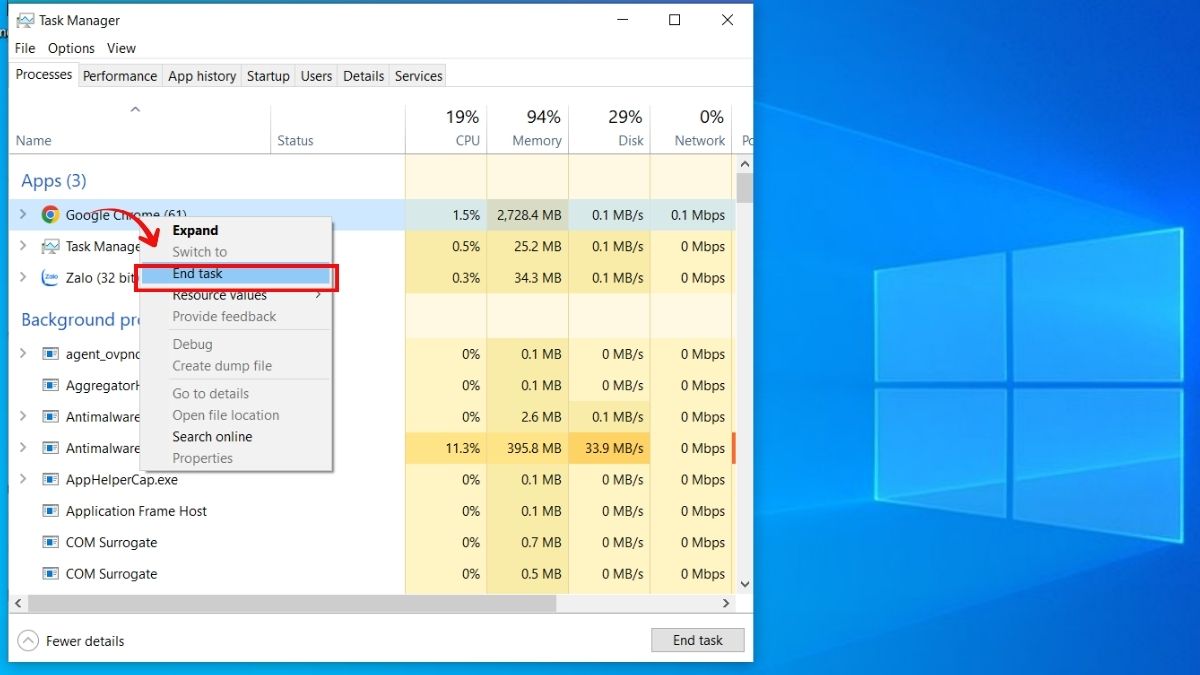
Task: Click the Fewer details arrow icon
Action: point(28,641)
